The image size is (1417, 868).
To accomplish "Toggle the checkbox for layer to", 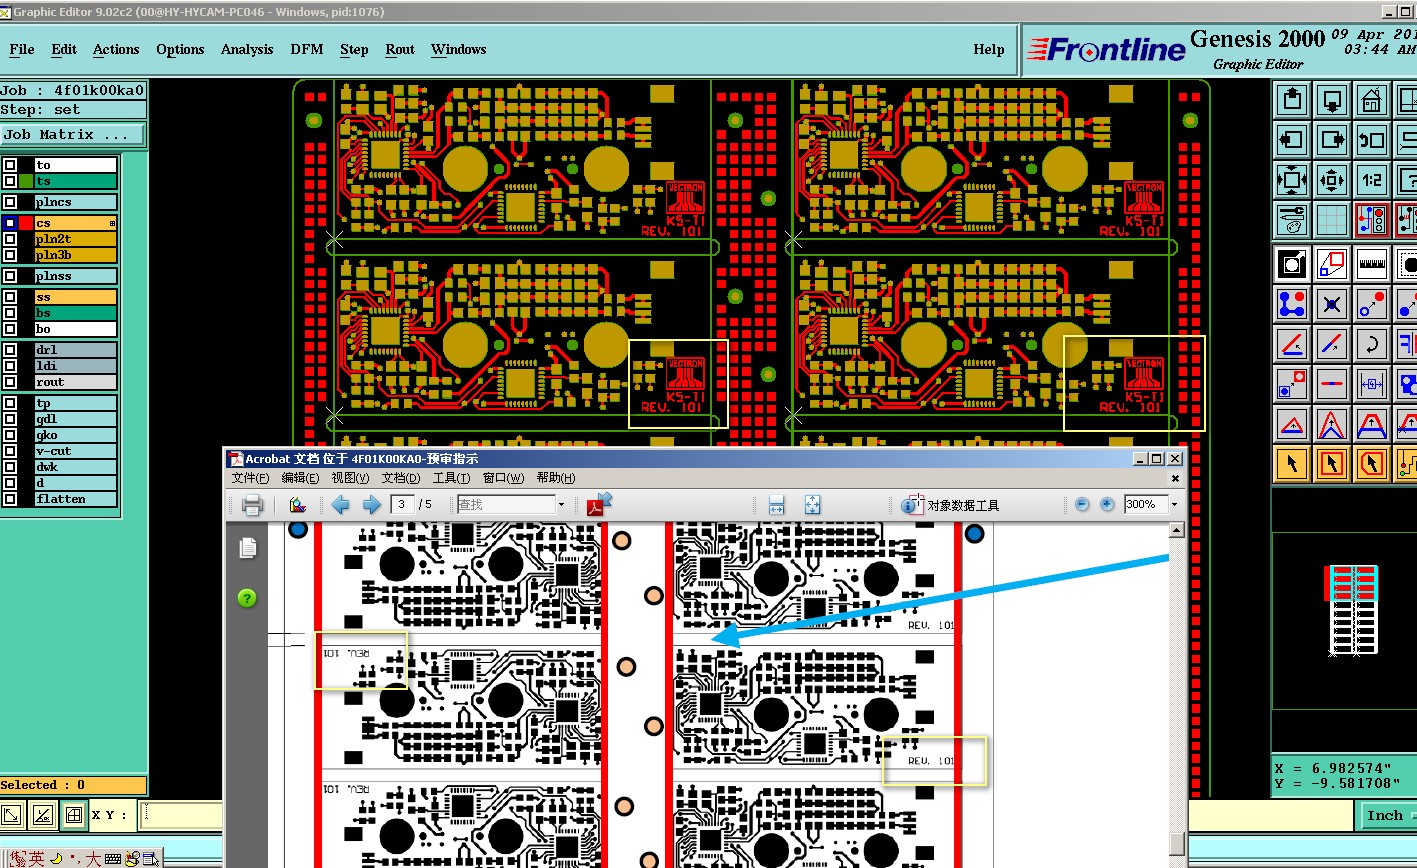I will pos(10,165).
